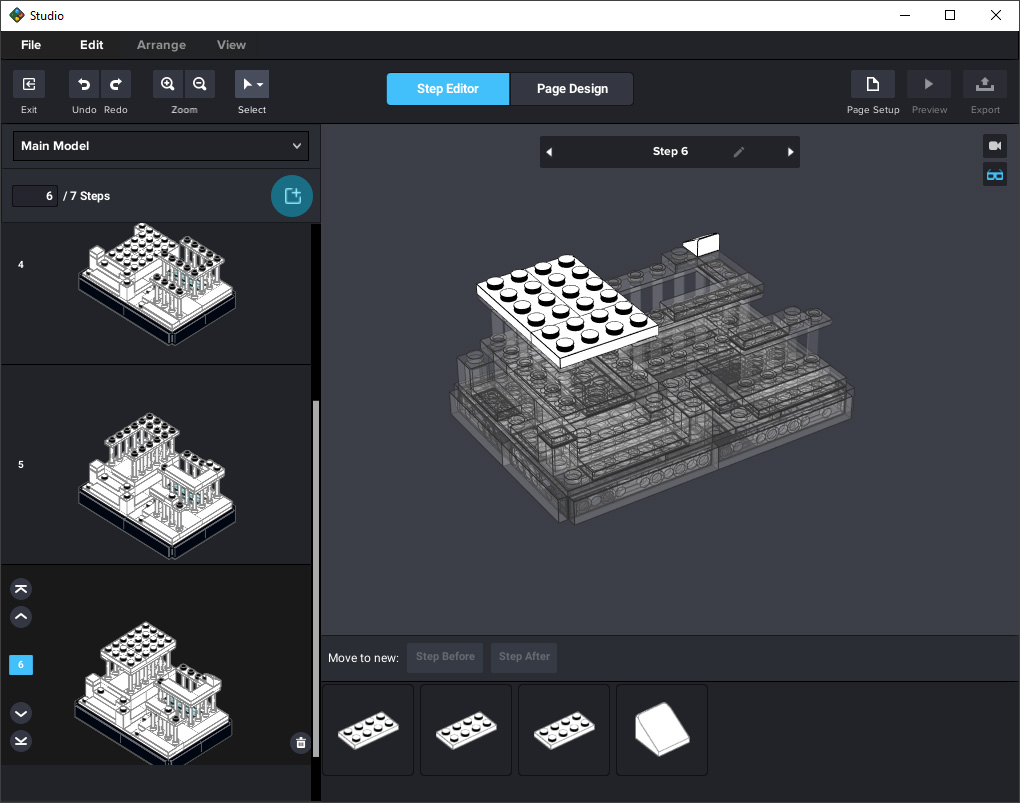The width and height of the screenshot is (1020, 803).
Task: Redo the last action
Action: pos(116,84)
